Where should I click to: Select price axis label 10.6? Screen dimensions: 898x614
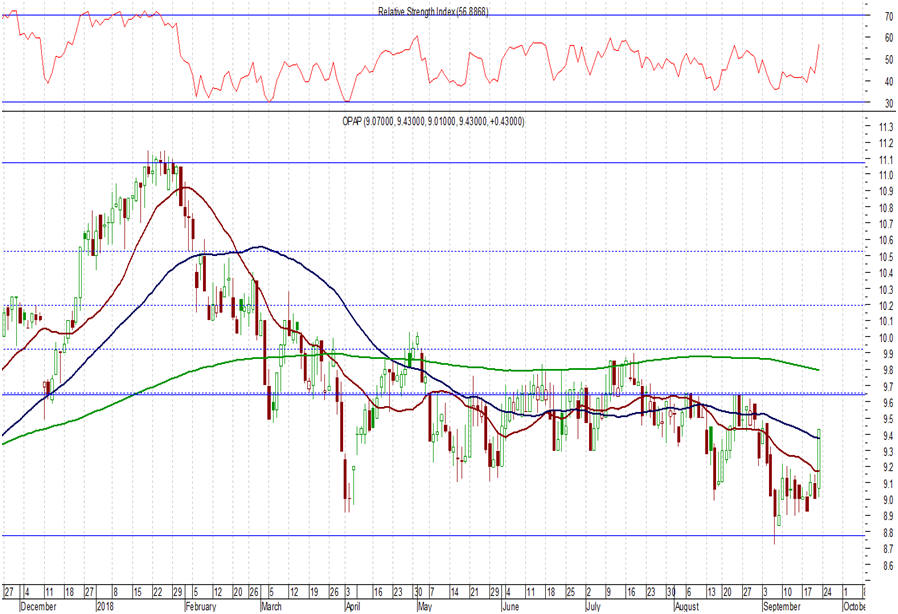[887, 241]
